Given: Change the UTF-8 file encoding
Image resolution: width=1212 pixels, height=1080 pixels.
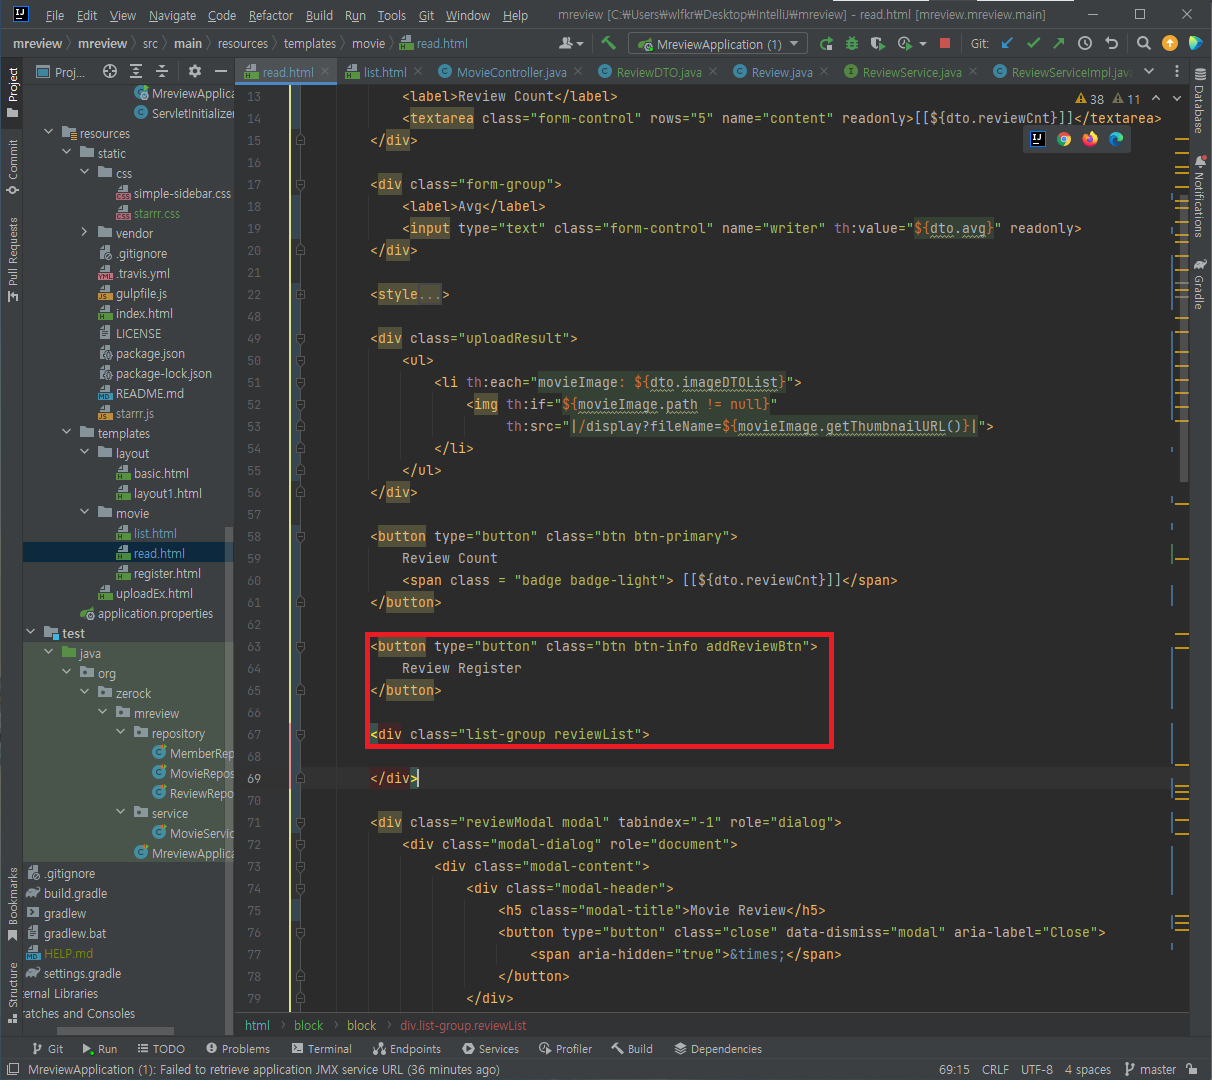Looking at the screenshot, I should tap(1037, 1069).
